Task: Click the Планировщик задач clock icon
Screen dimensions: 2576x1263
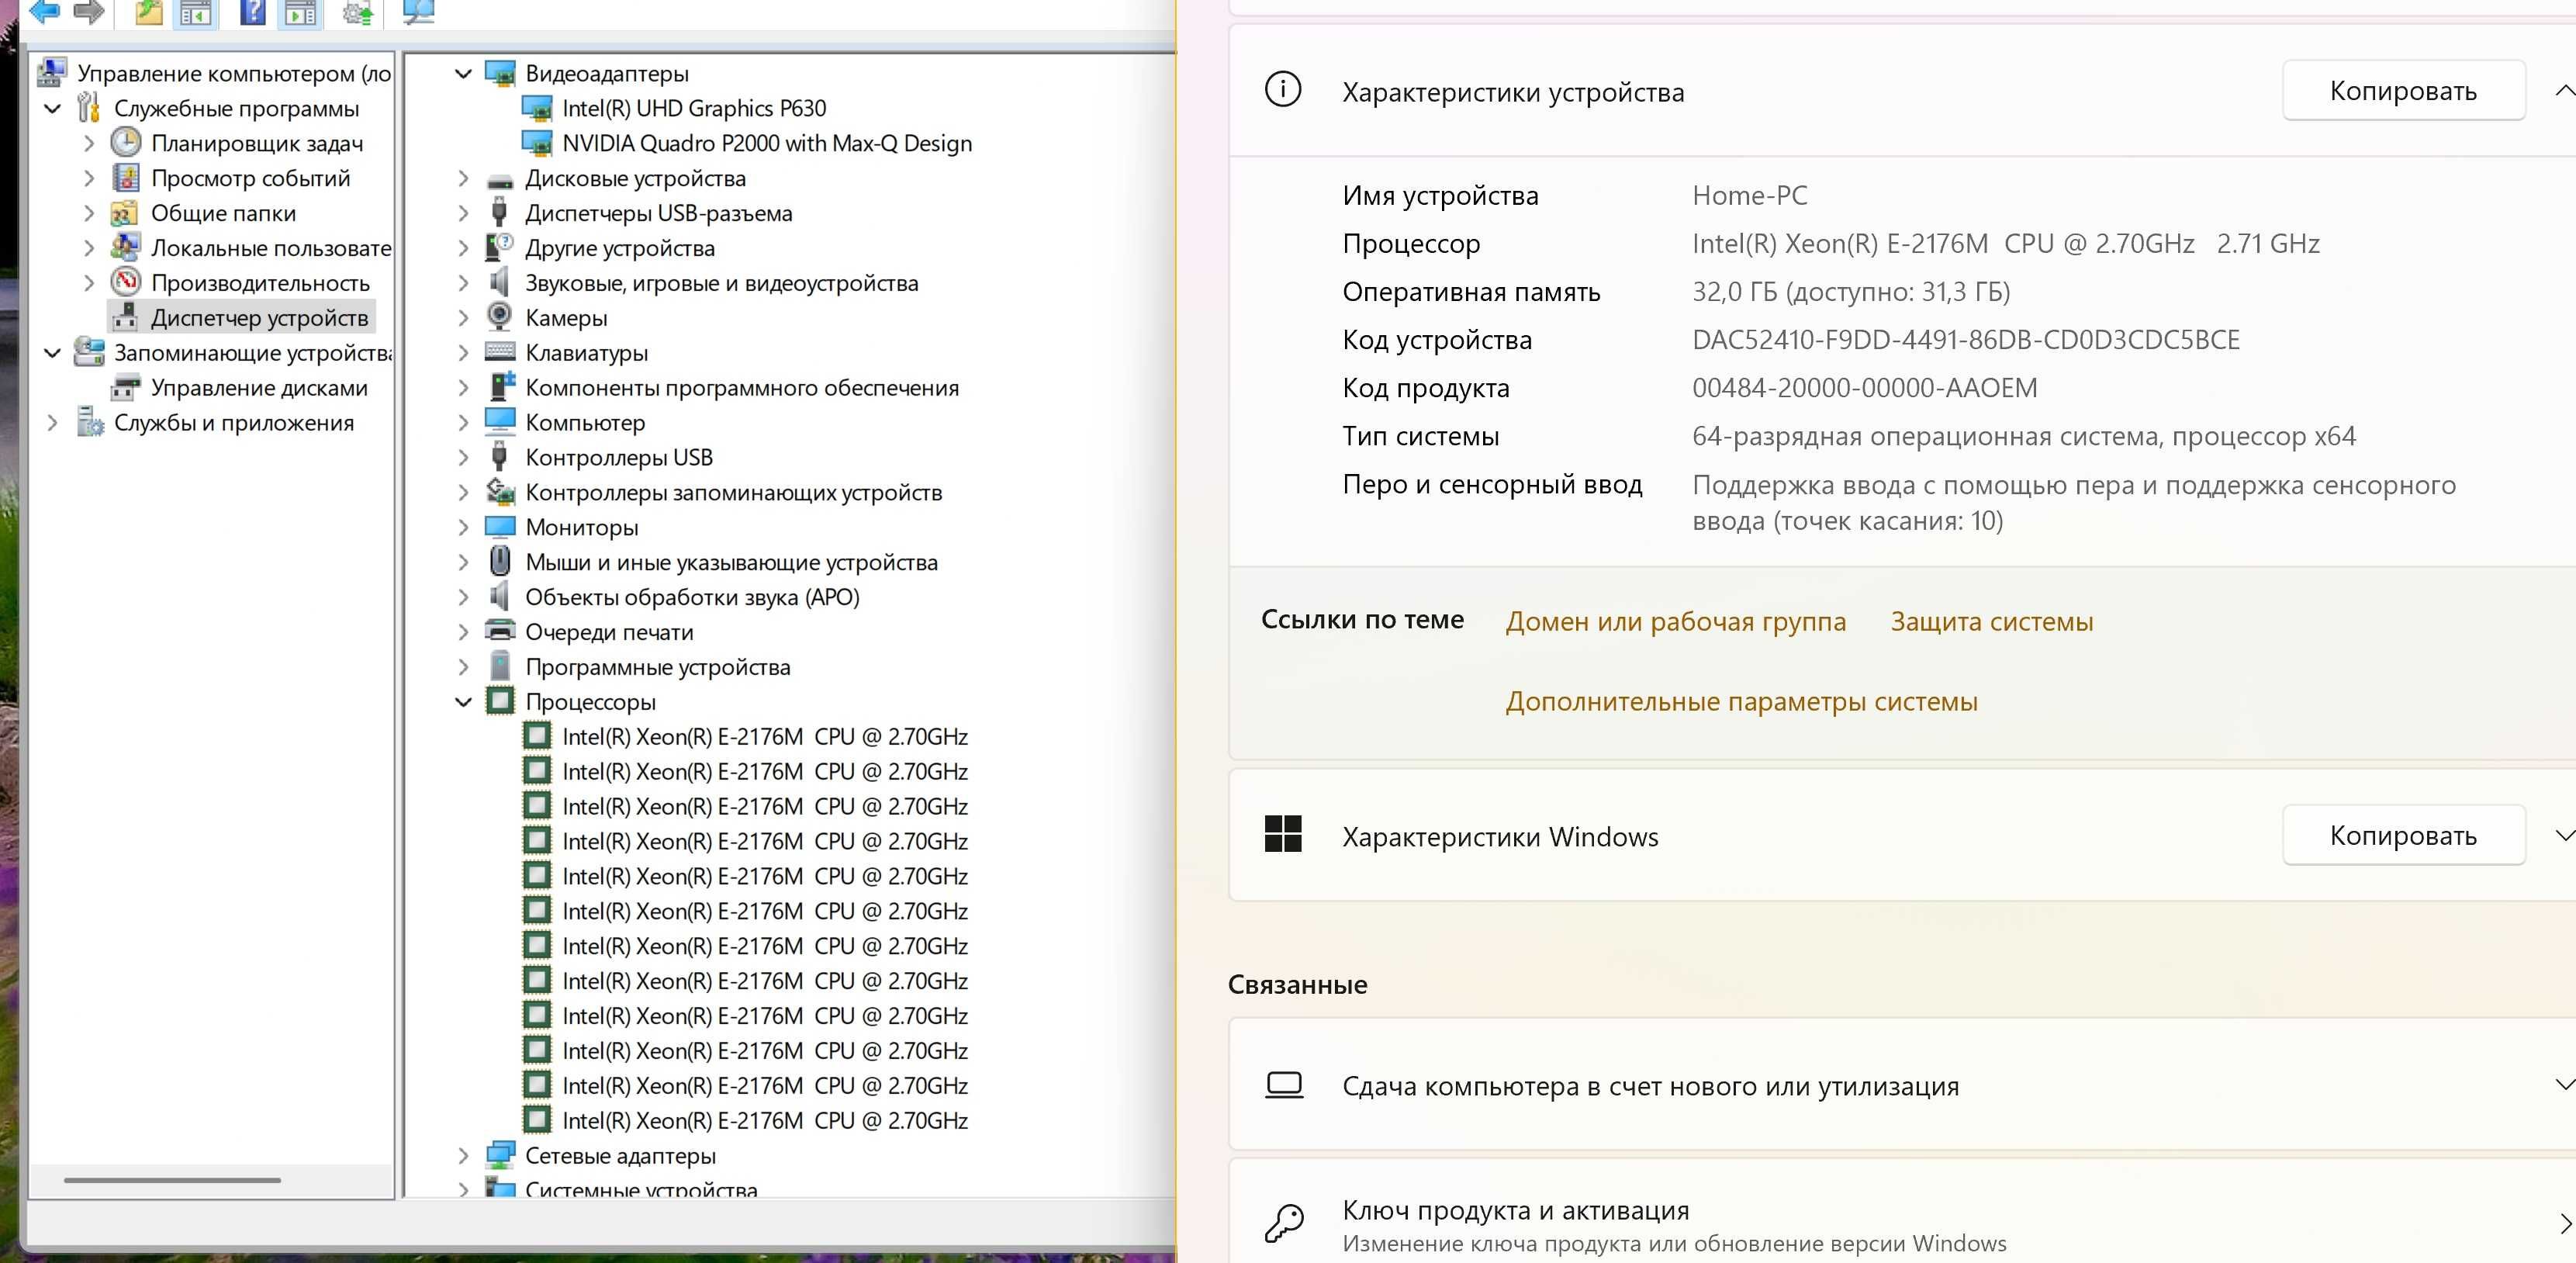Action: [126, 142]
